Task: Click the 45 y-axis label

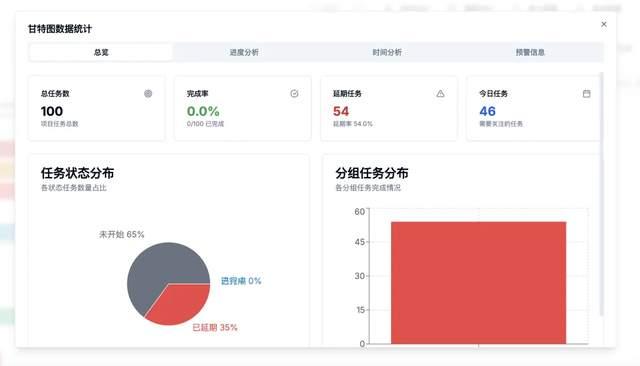Action: (359, 242)
